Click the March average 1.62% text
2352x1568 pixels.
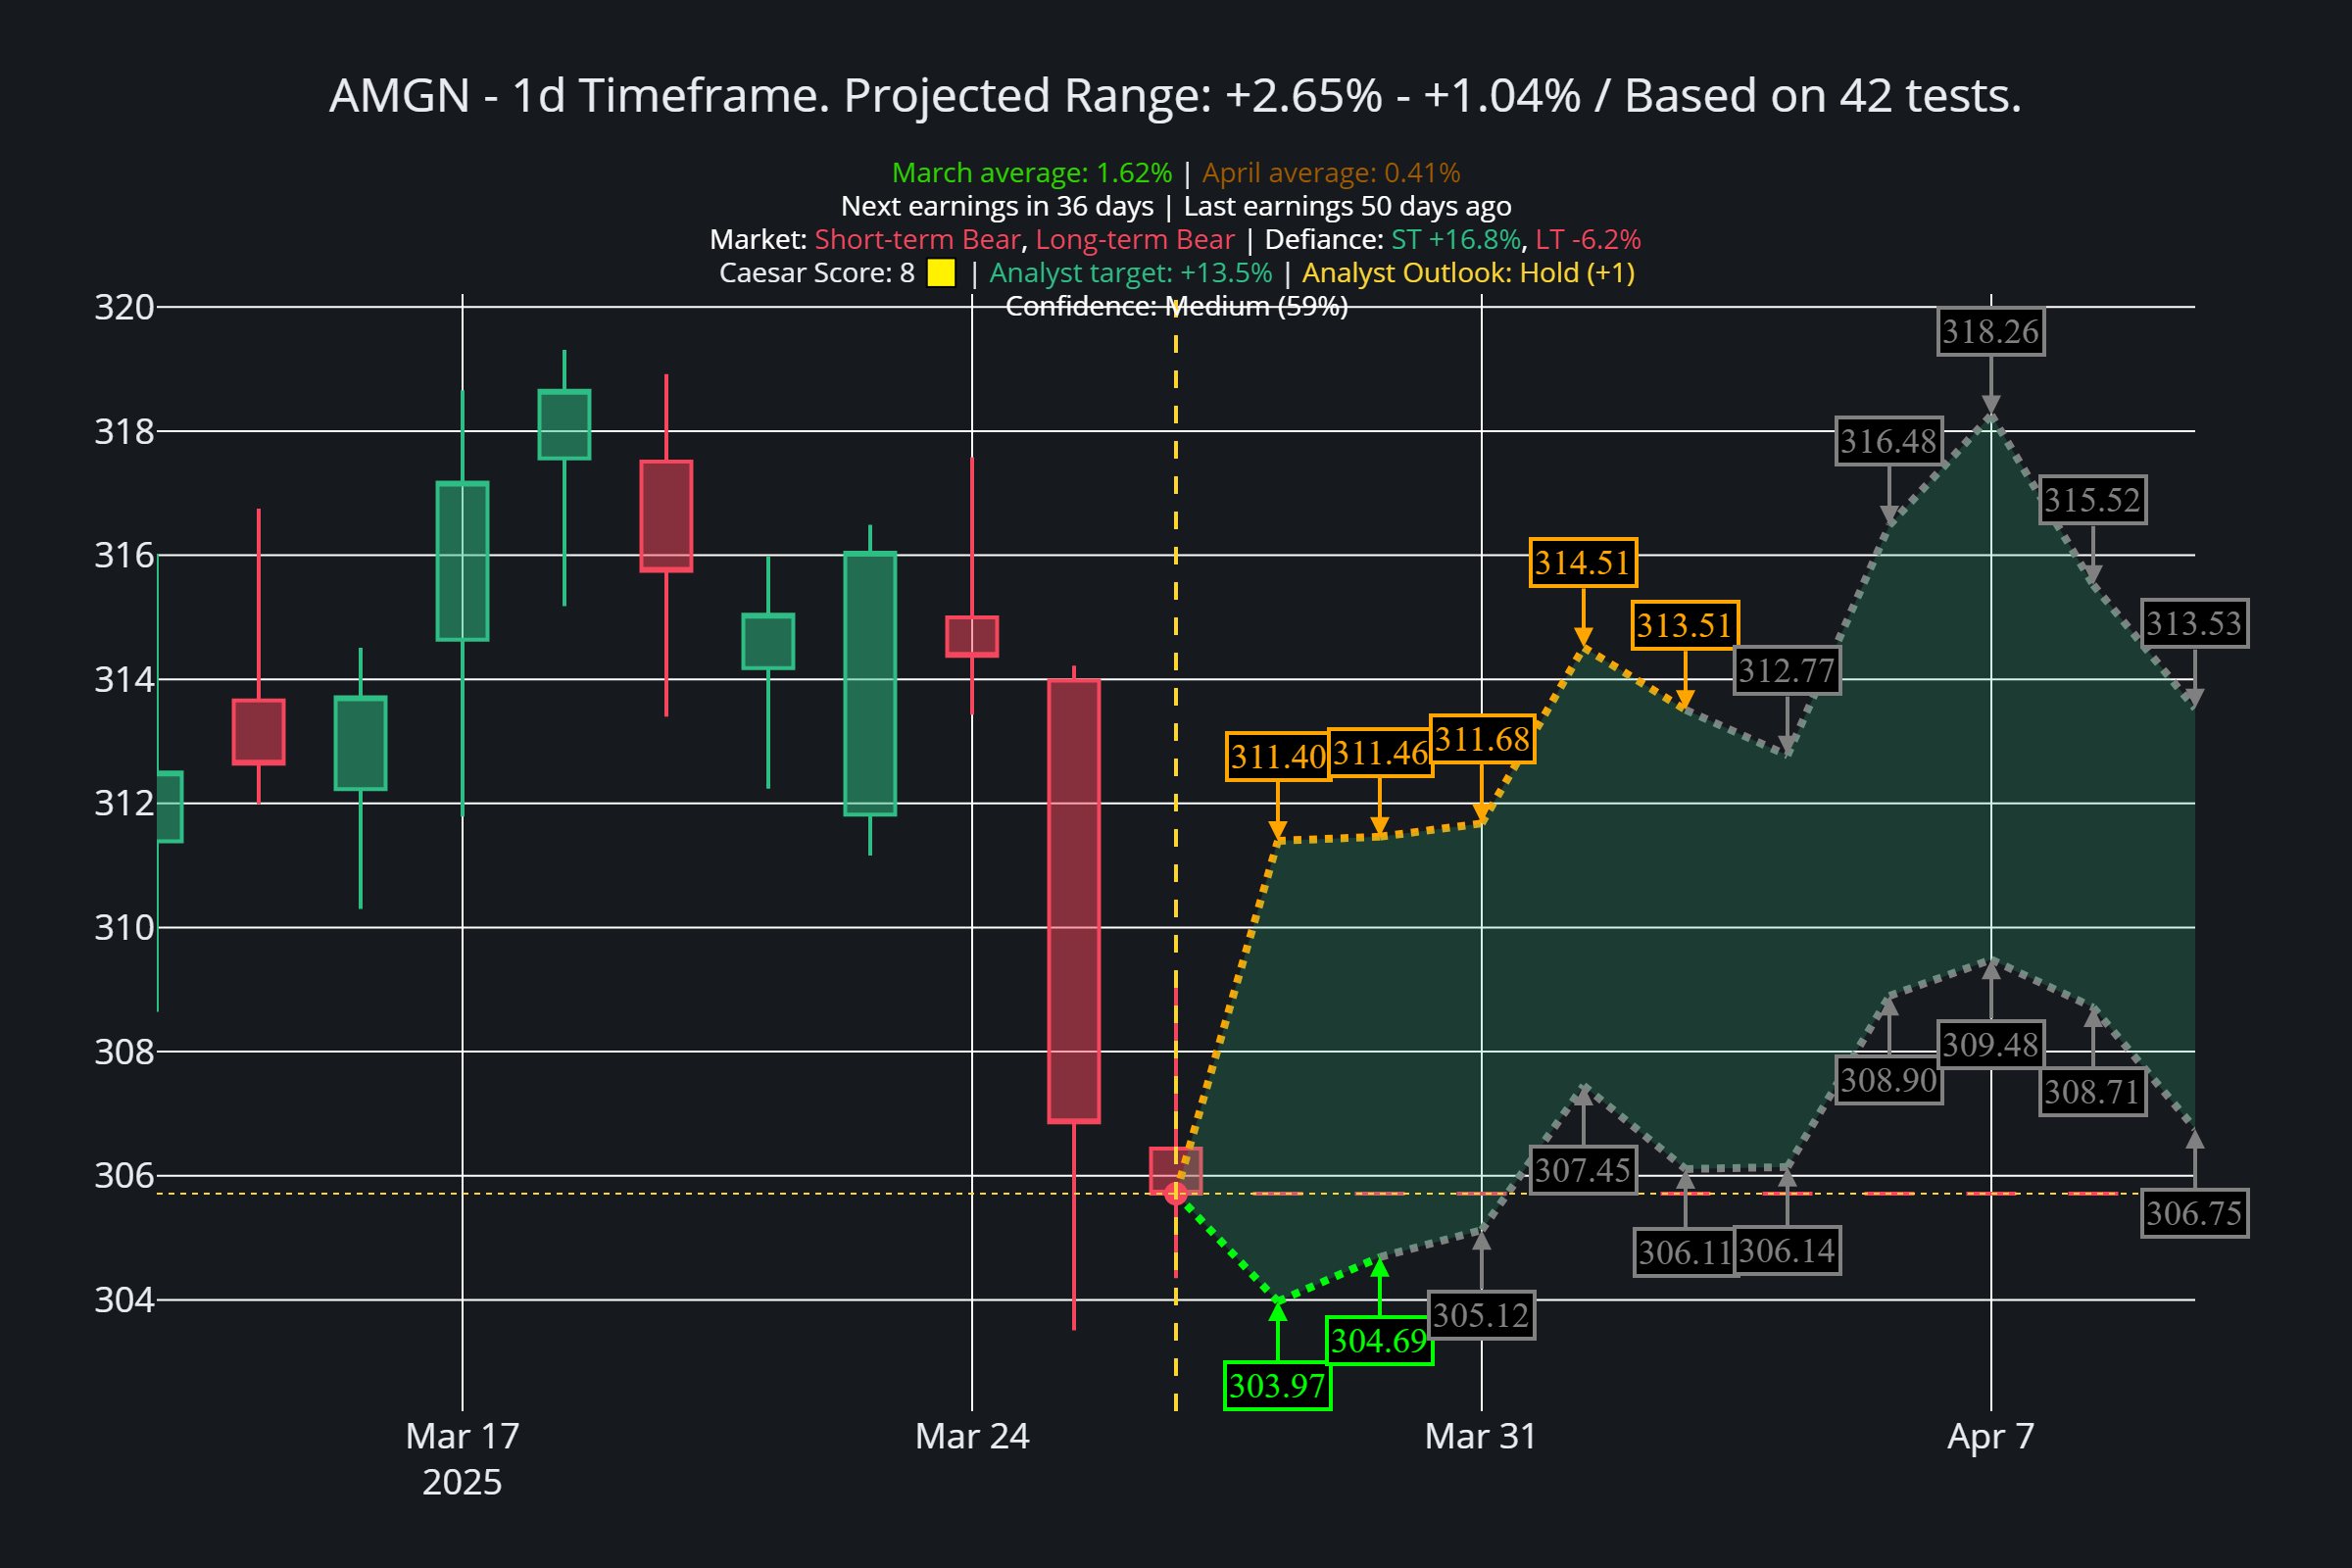click(x=1032, y=173)
